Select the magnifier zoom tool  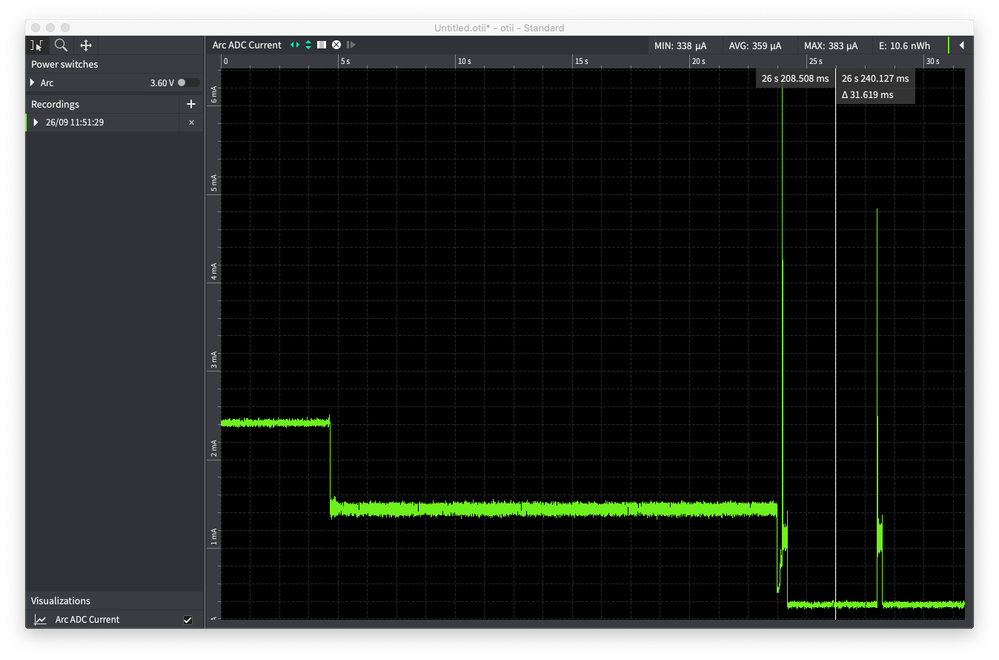tap(61, 45)
